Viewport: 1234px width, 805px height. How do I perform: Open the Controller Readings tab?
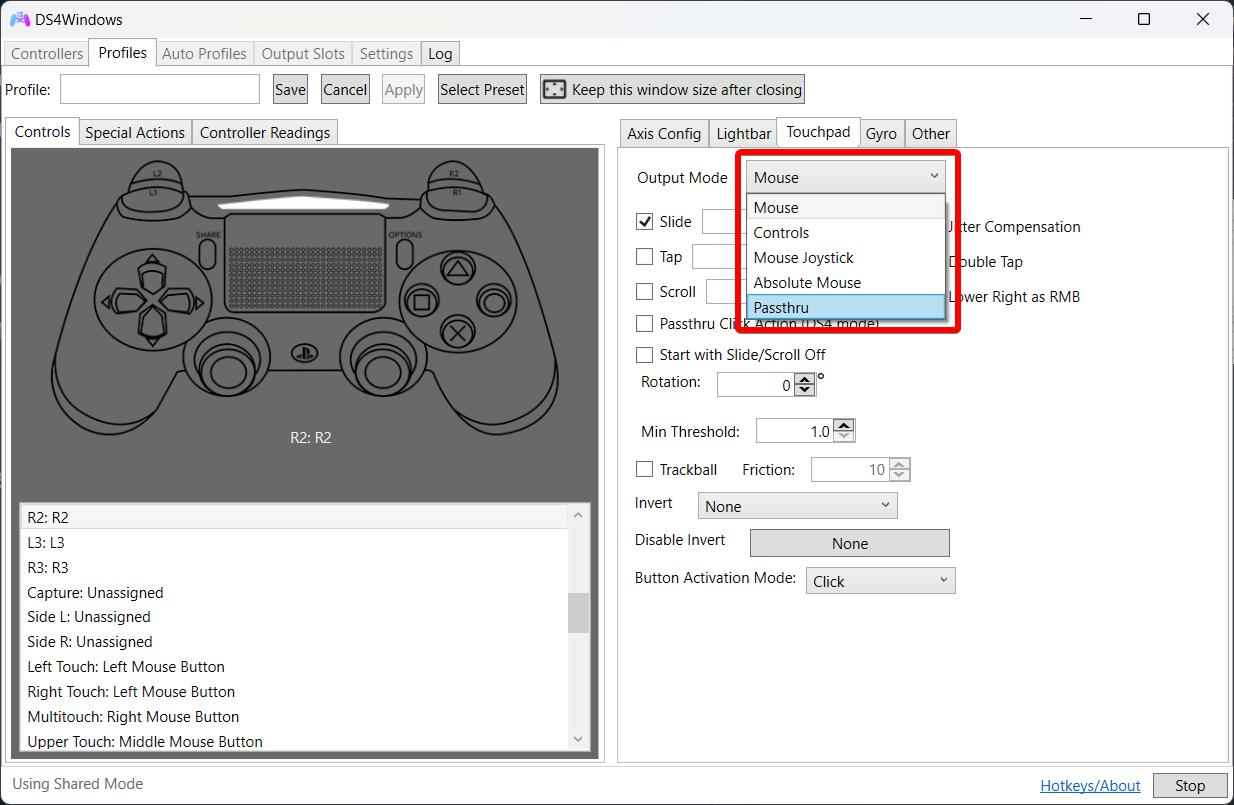pos(265,132)
